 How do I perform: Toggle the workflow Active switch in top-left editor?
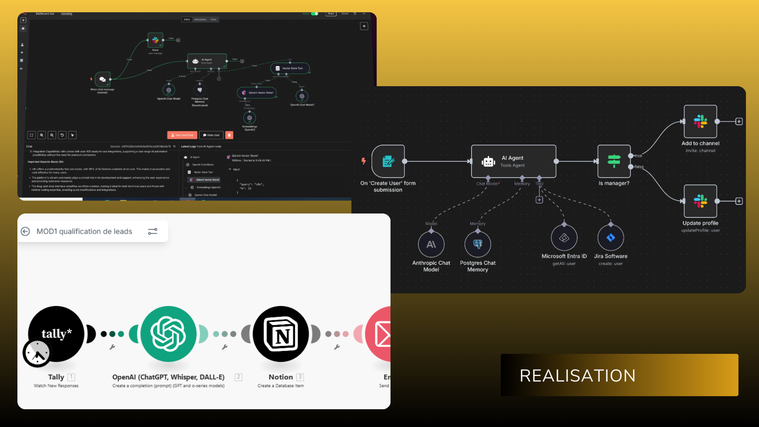click(314, 14)
